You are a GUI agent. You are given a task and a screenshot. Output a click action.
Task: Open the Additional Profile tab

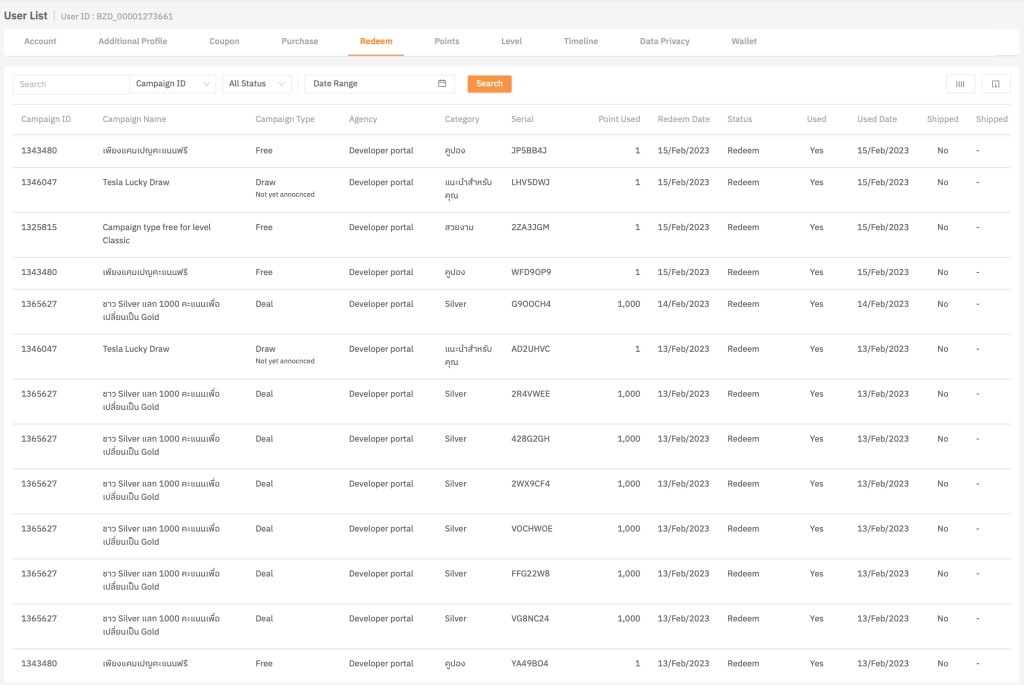click(132, 41)
